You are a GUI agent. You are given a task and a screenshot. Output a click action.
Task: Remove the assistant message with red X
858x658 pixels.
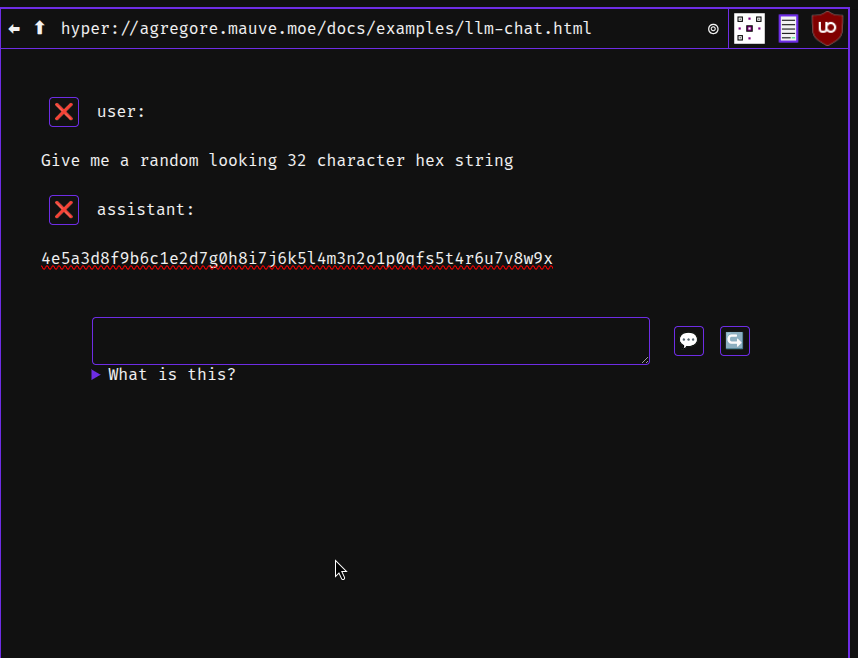pyautogui.click(x=64, y=210)
